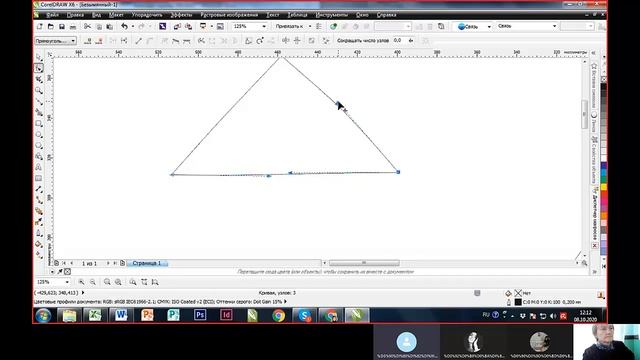
Task: Open Google Chrome from the taskbar
Action: (x=278, y=316)
